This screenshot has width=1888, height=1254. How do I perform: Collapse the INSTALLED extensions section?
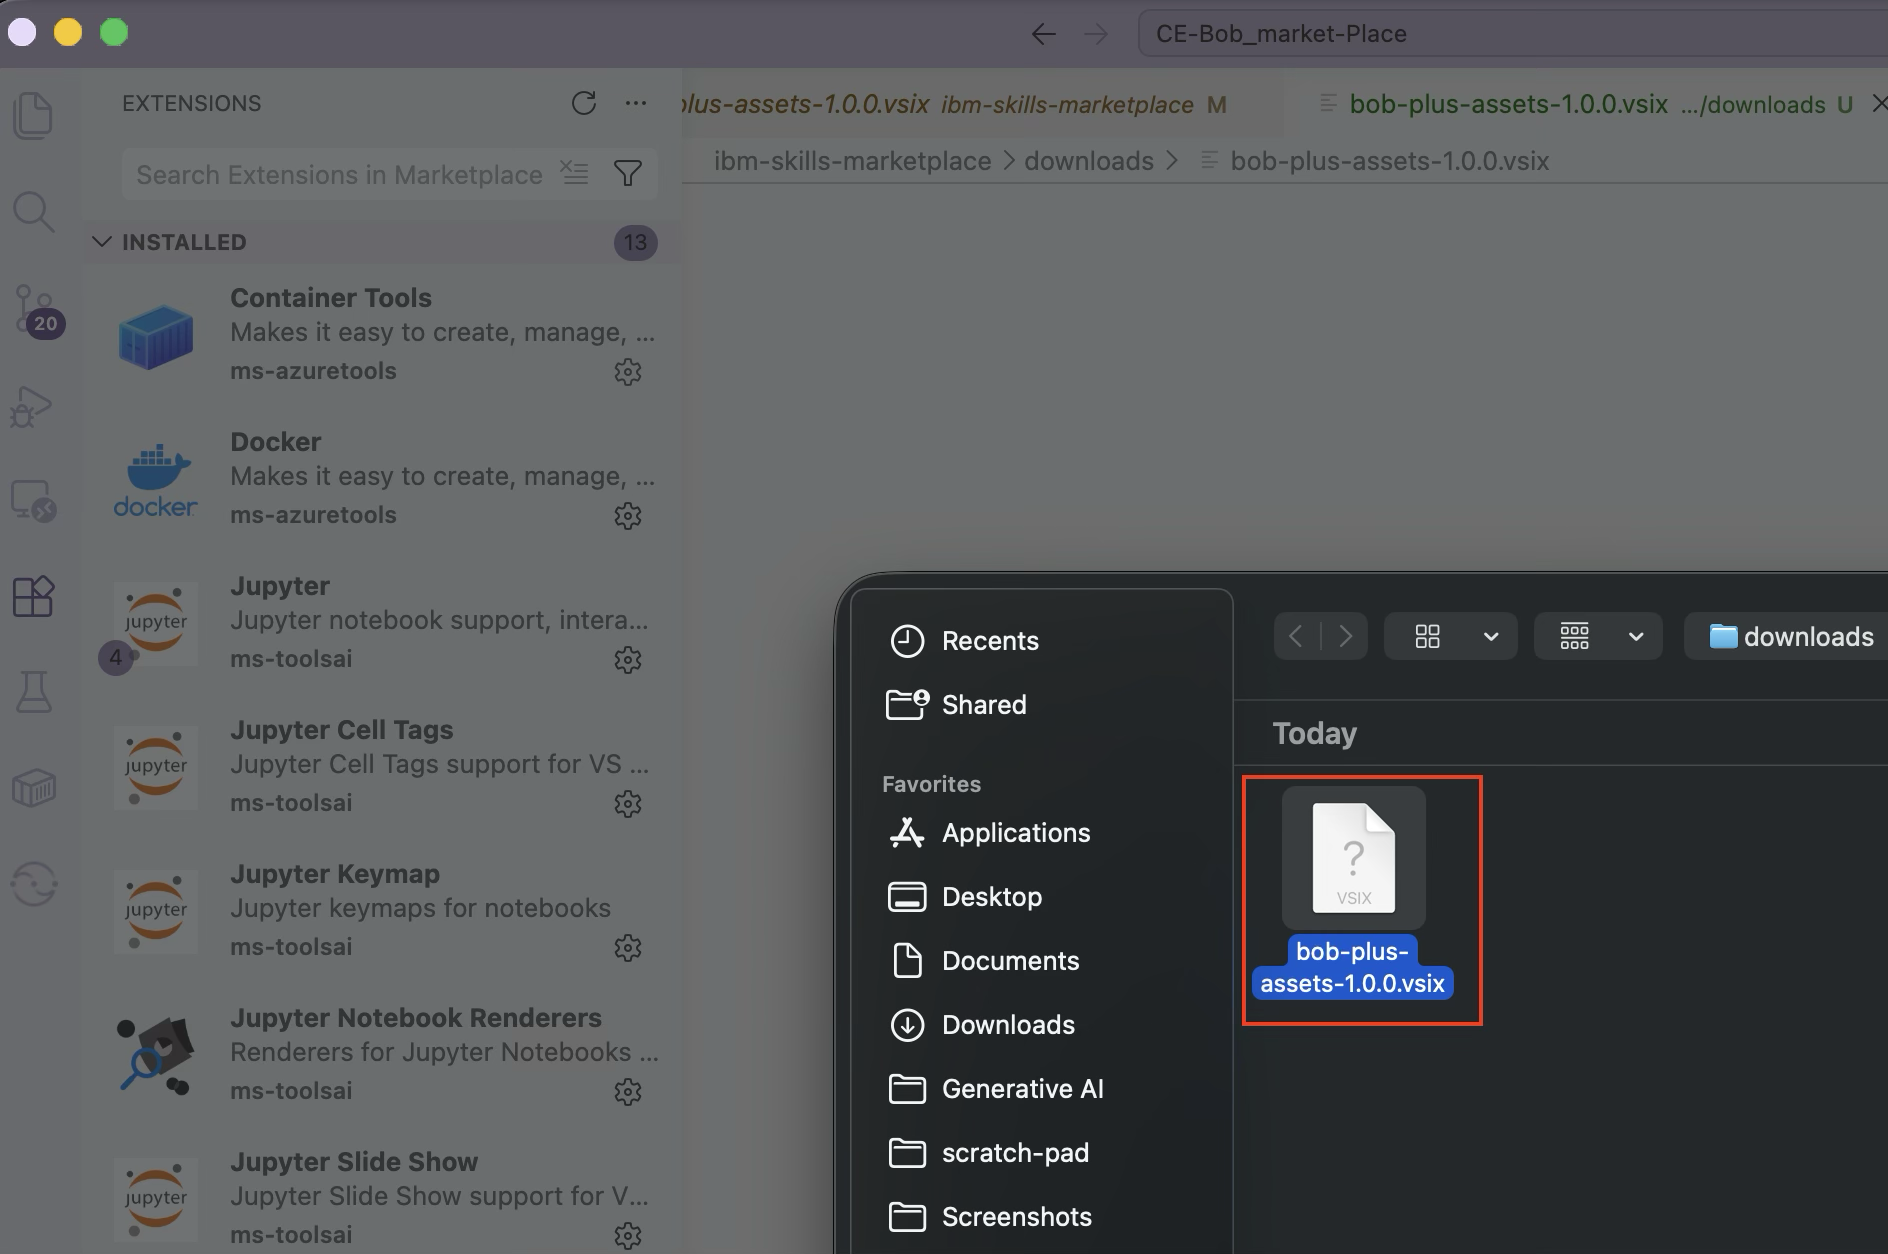(102, 242)
